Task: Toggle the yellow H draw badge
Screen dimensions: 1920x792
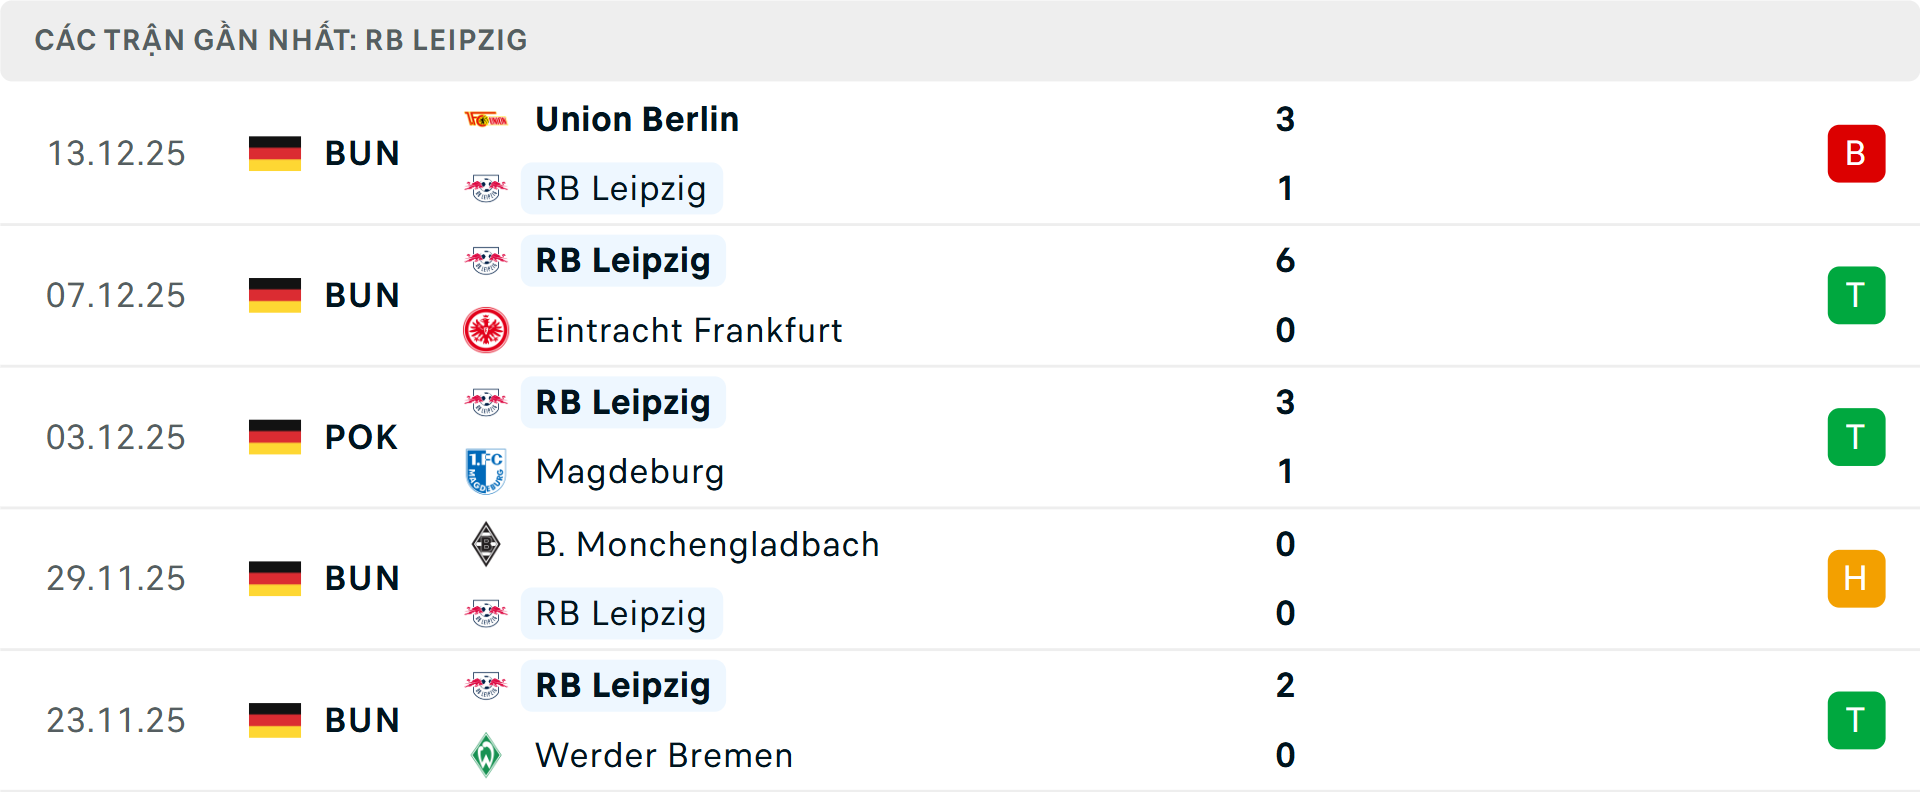Action: [x=1857, y=578]
